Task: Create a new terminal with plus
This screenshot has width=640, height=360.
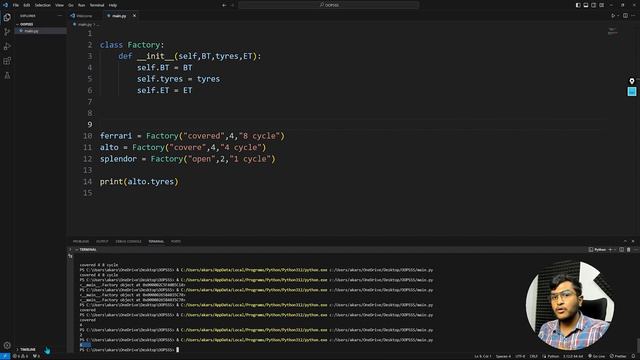Action: (610, 249)
